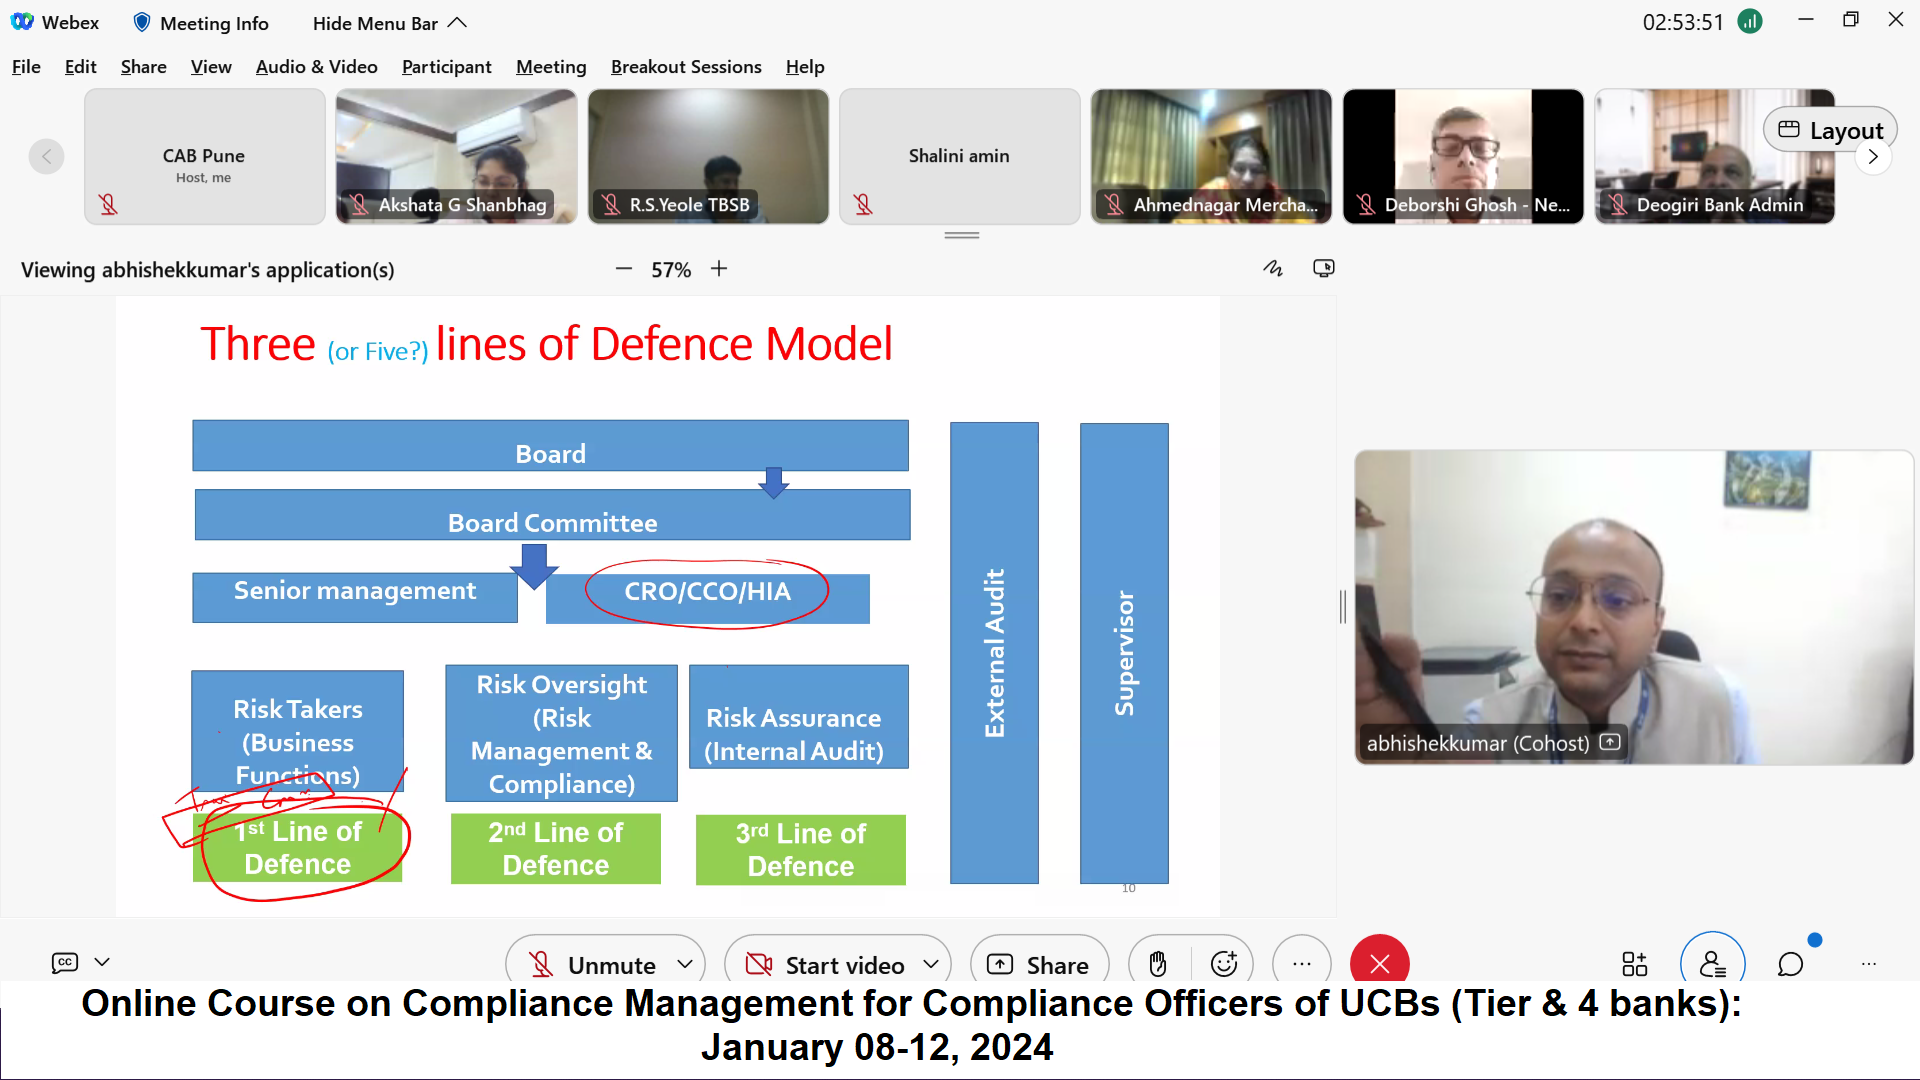The image size is (1920, 1080).
Task: Open the chat bubble icon
Action: tap(1790, 964)
